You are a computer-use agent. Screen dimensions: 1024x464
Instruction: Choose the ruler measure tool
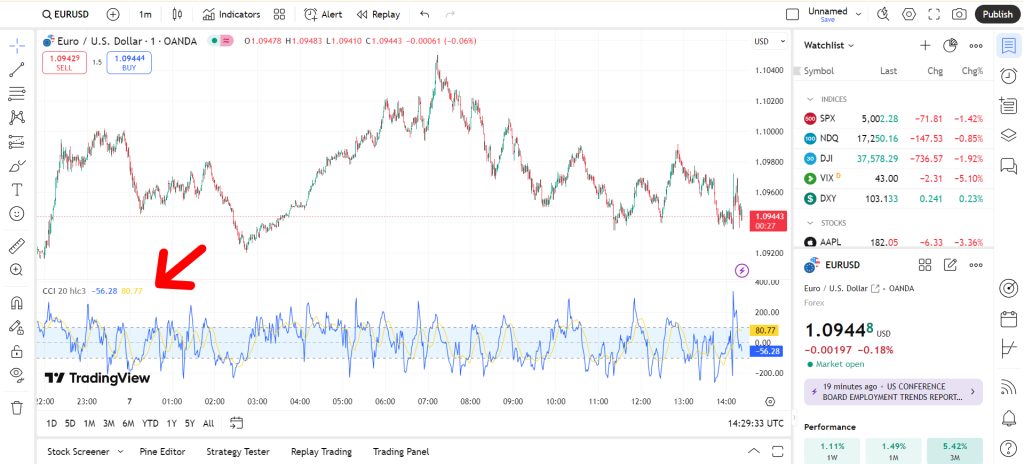coord(17,246)
